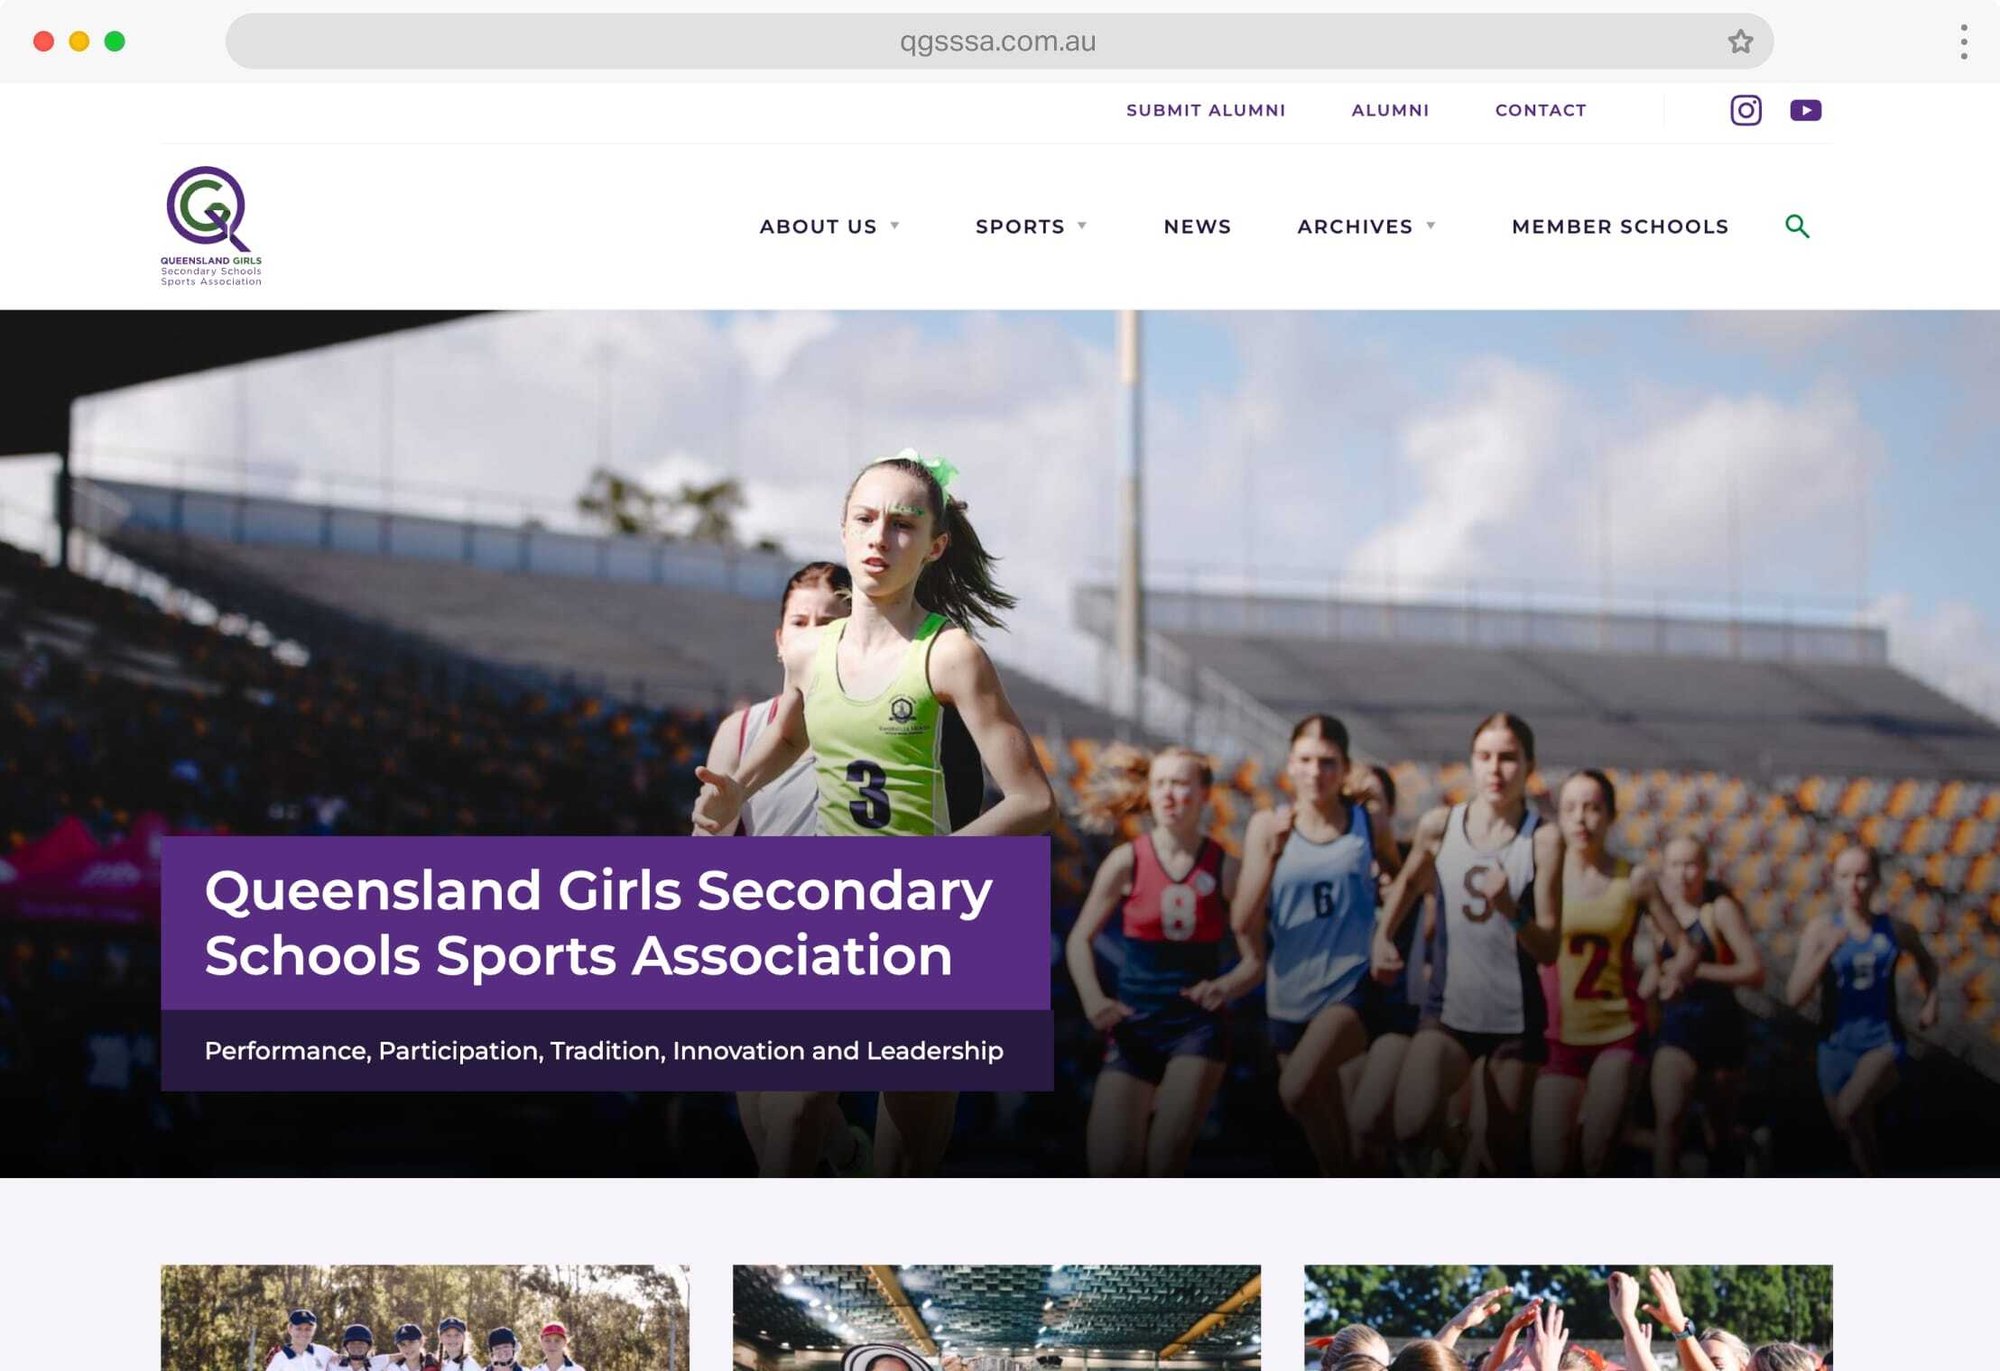Open the raised hands team thumbnail
This screenshot has width=2000, height=1371.
[x=1568, y=1317]
